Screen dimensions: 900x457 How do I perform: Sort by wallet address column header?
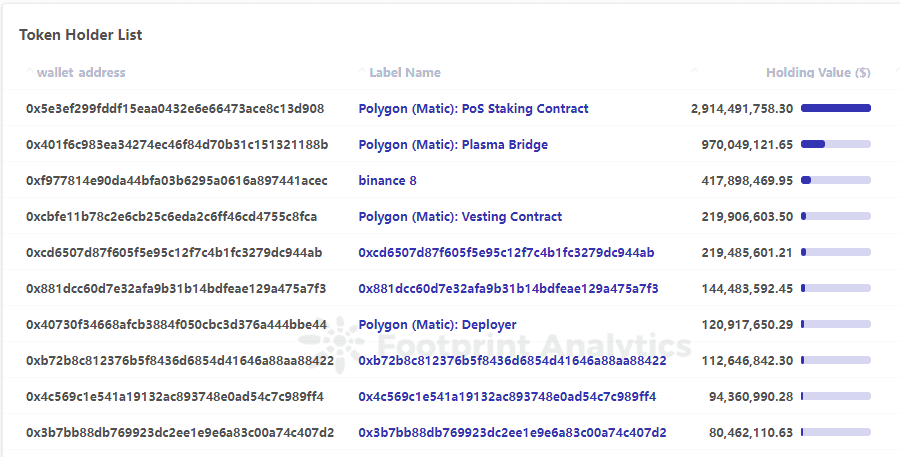(81, 73)
